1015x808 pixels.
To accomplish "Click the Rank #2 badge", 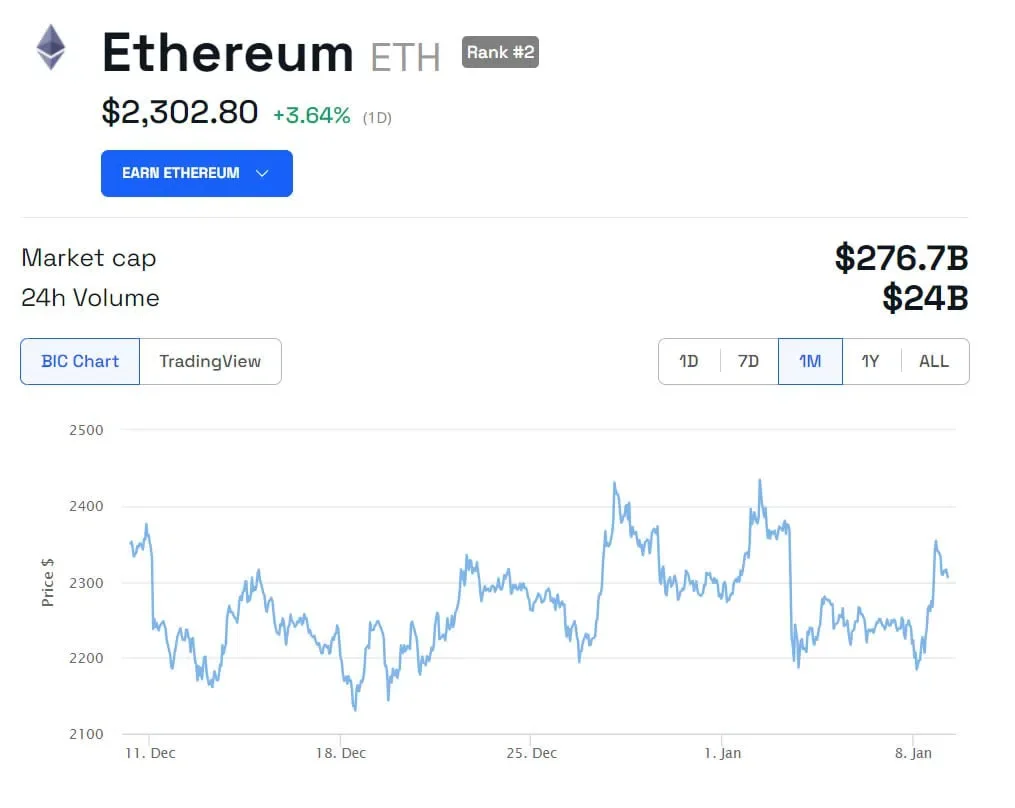I will [499, 52].
